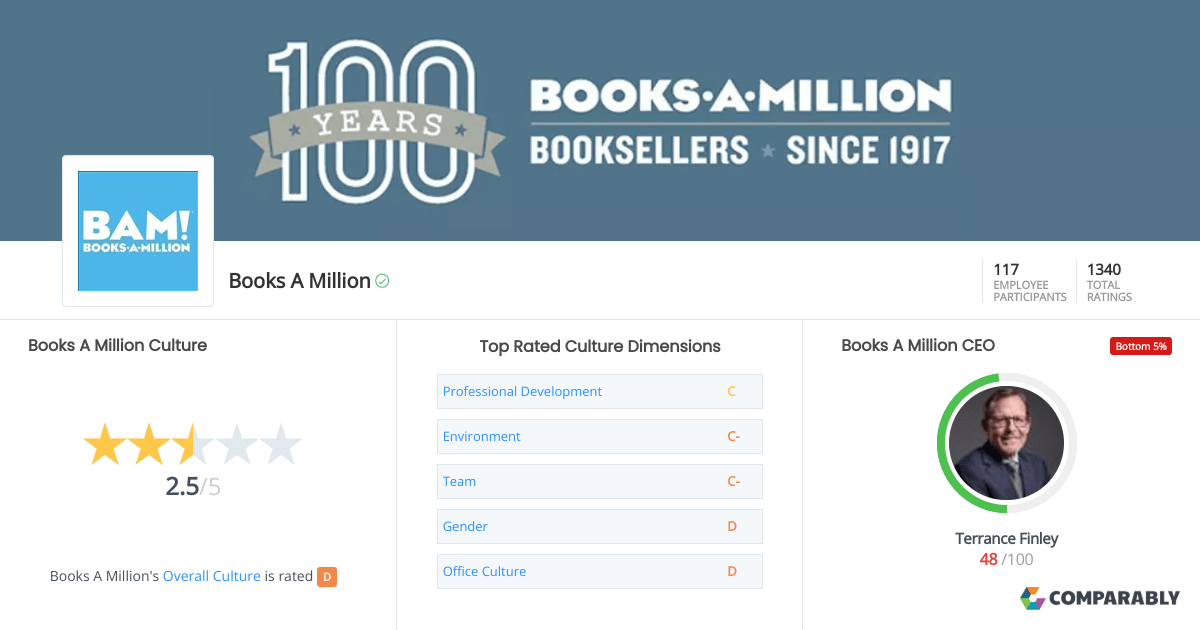Click the green verified checkmark beside company name

point(381,281)
